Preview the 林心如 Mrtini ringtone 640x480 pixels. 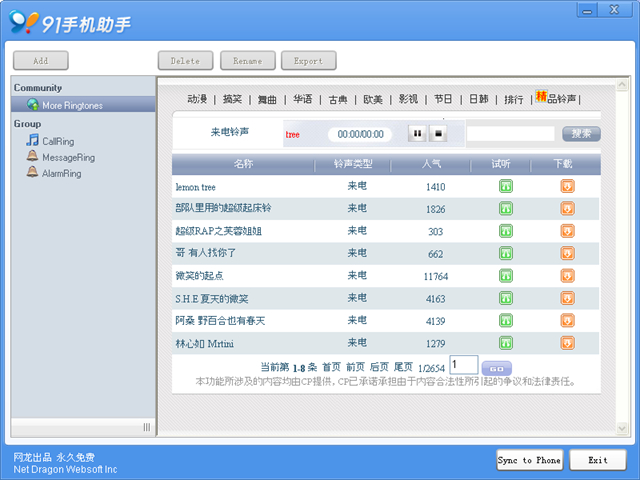pyautogui.click(x=506, y=343)
